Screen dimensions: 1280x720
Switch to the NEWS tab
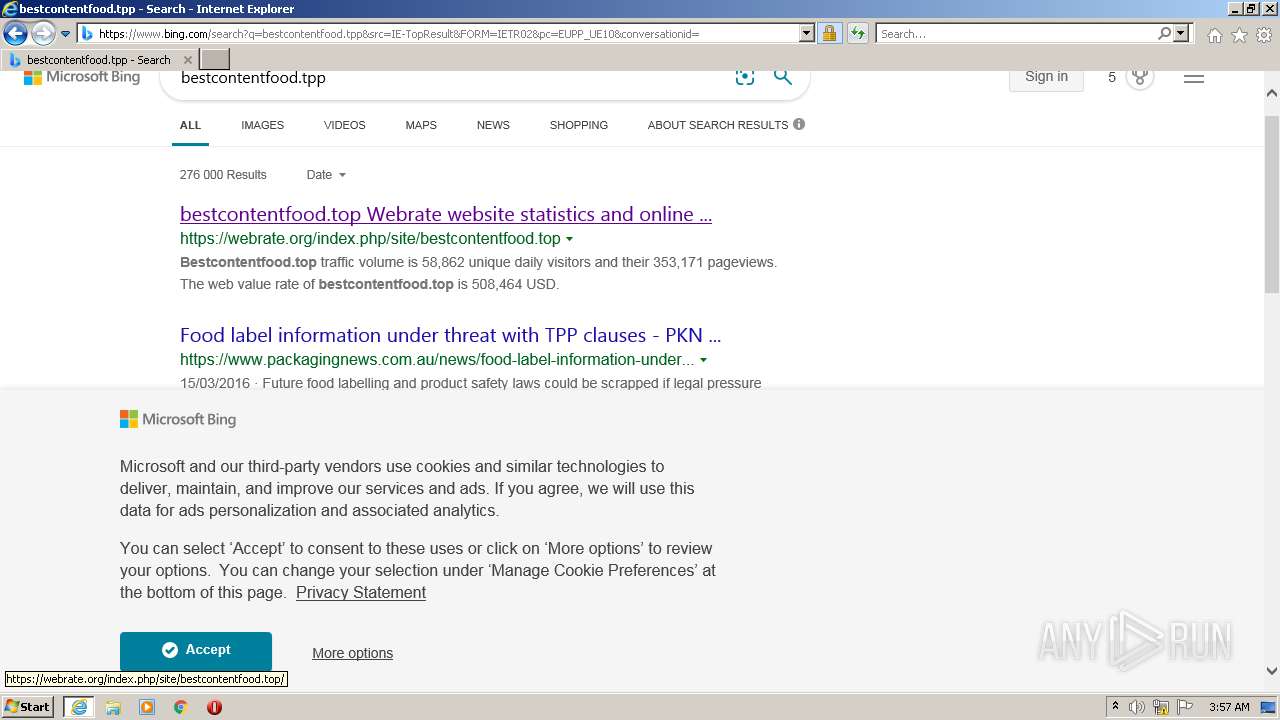pos(493,125)
